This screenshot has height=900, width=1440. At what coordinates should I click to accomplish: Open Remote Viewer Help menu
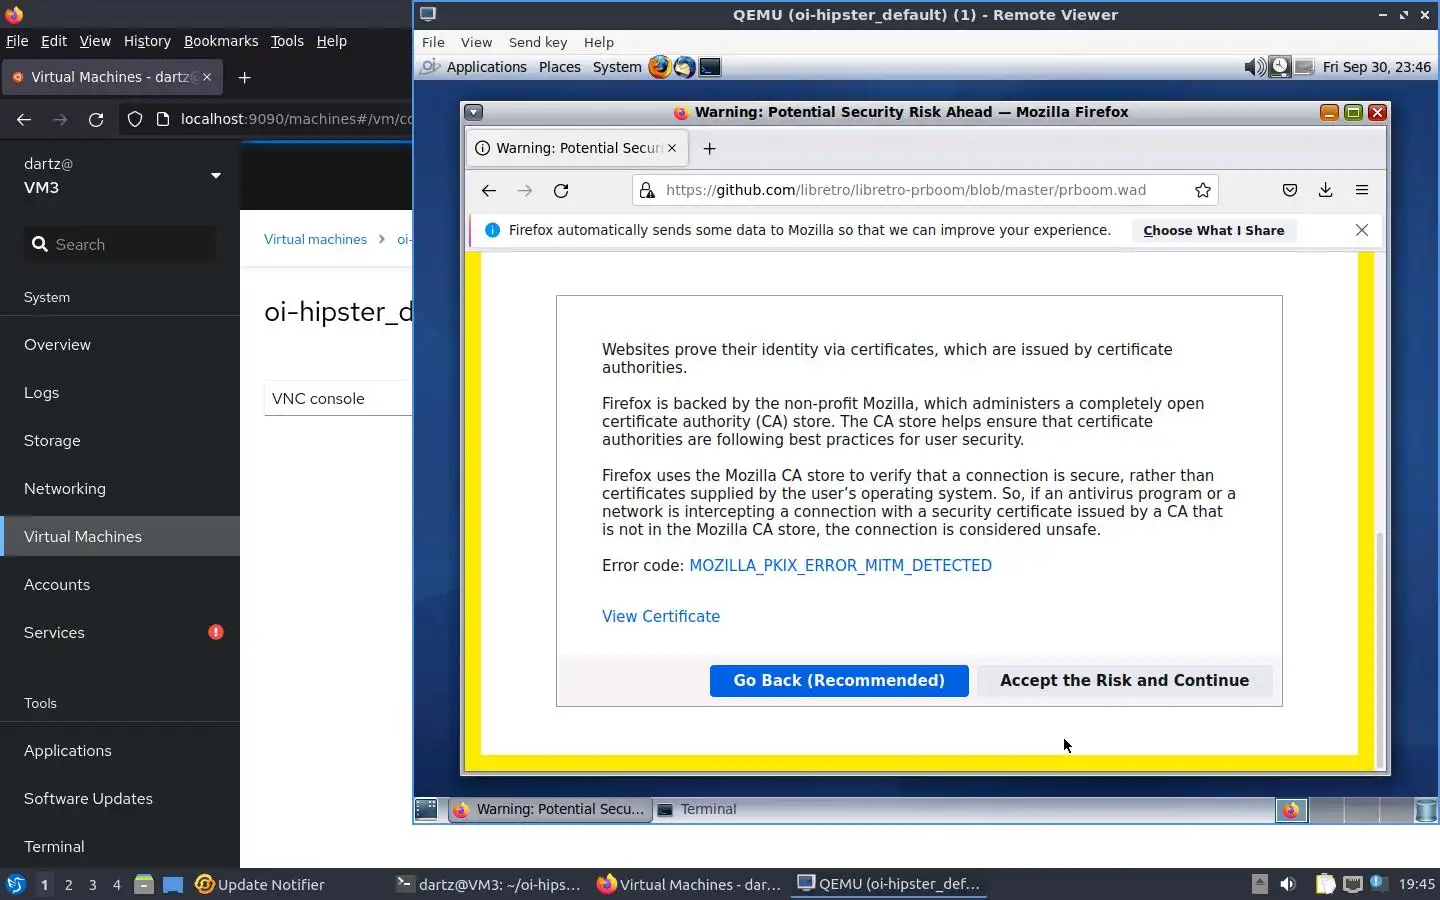pyautogui.click(x=599, y=42)
